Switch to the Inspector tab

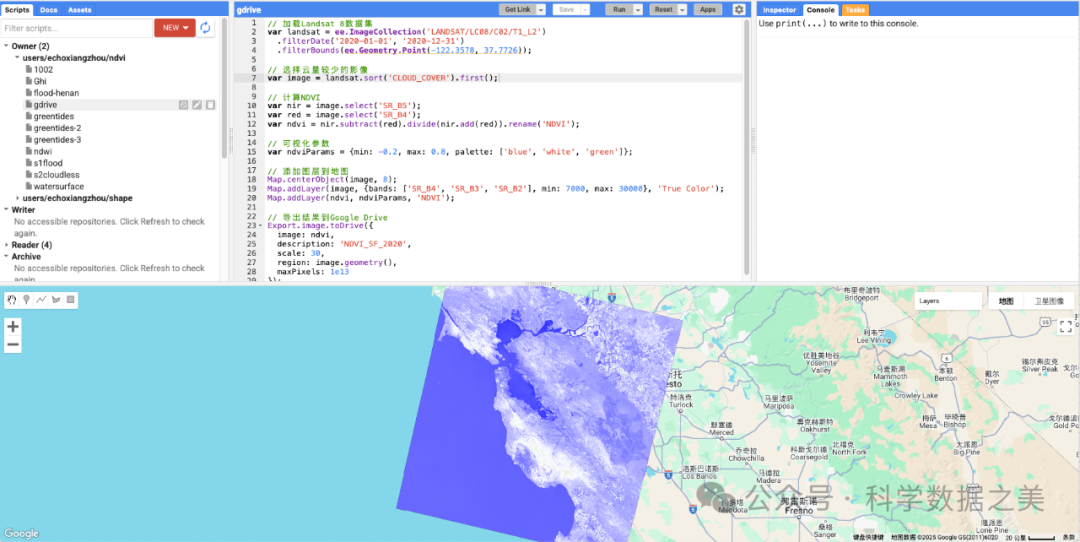[780, 10]
